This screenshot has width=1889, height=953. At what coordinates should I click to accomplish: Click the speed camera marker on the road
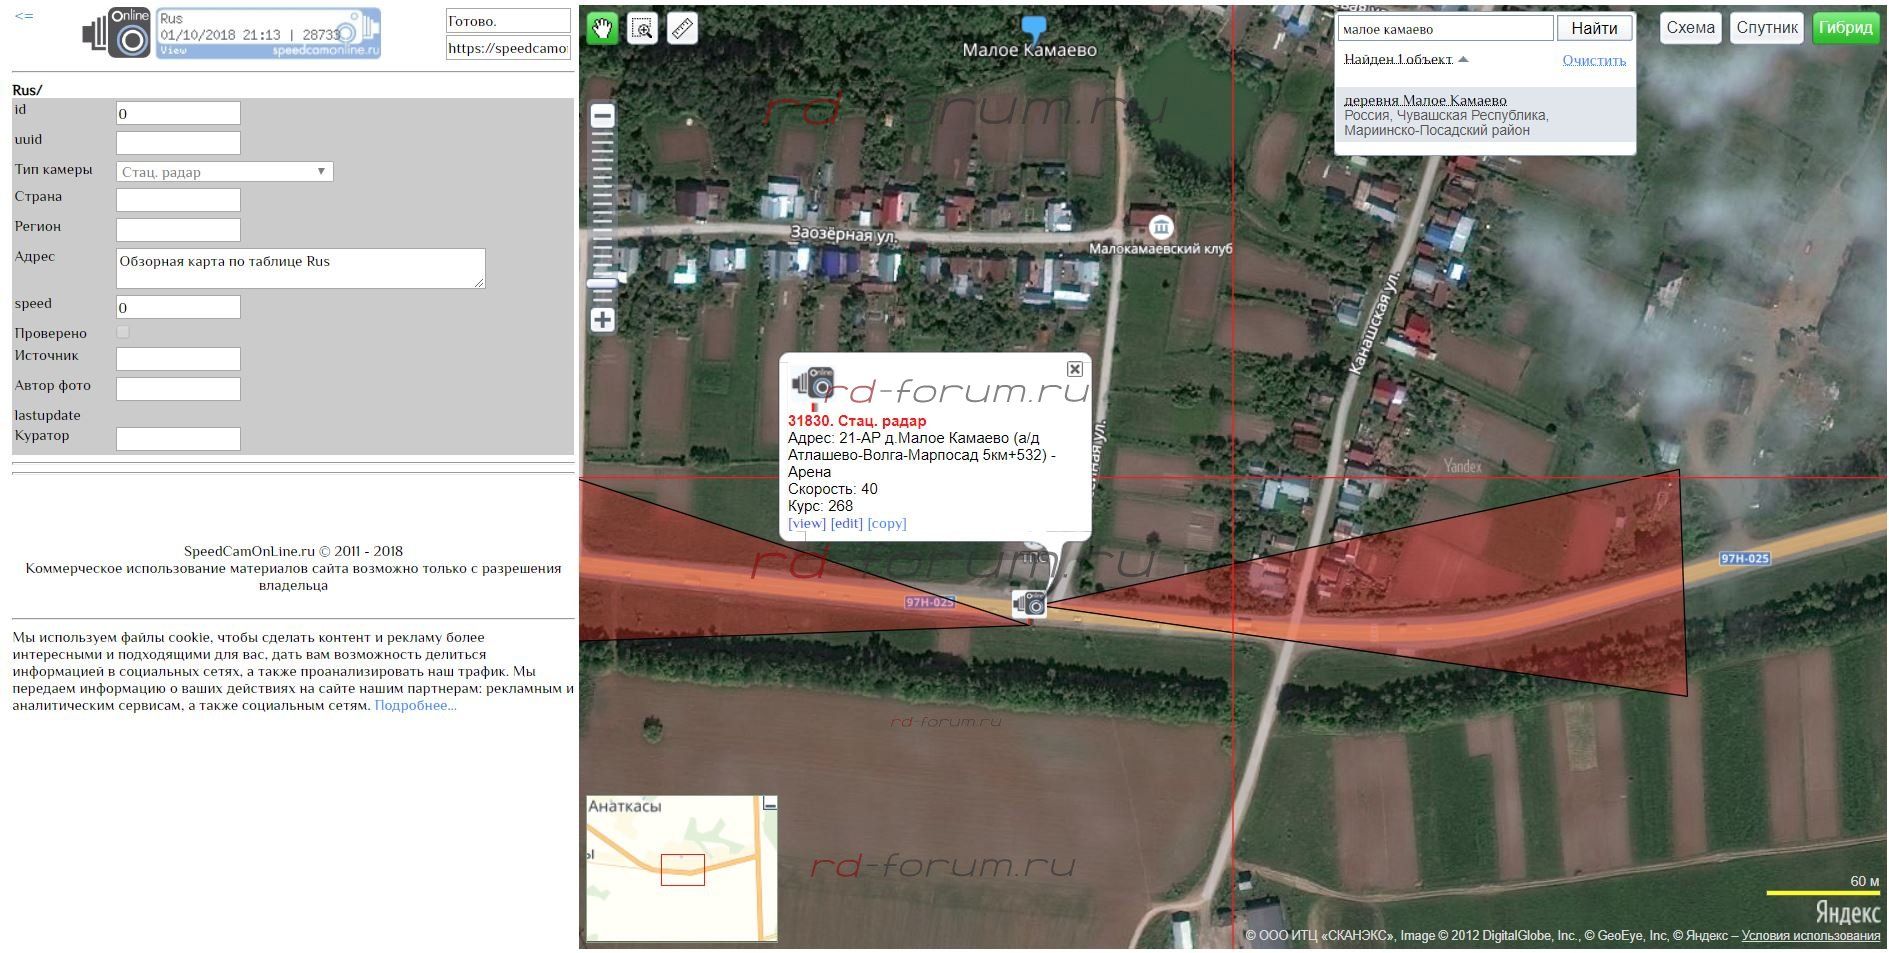coord(1030,604)
